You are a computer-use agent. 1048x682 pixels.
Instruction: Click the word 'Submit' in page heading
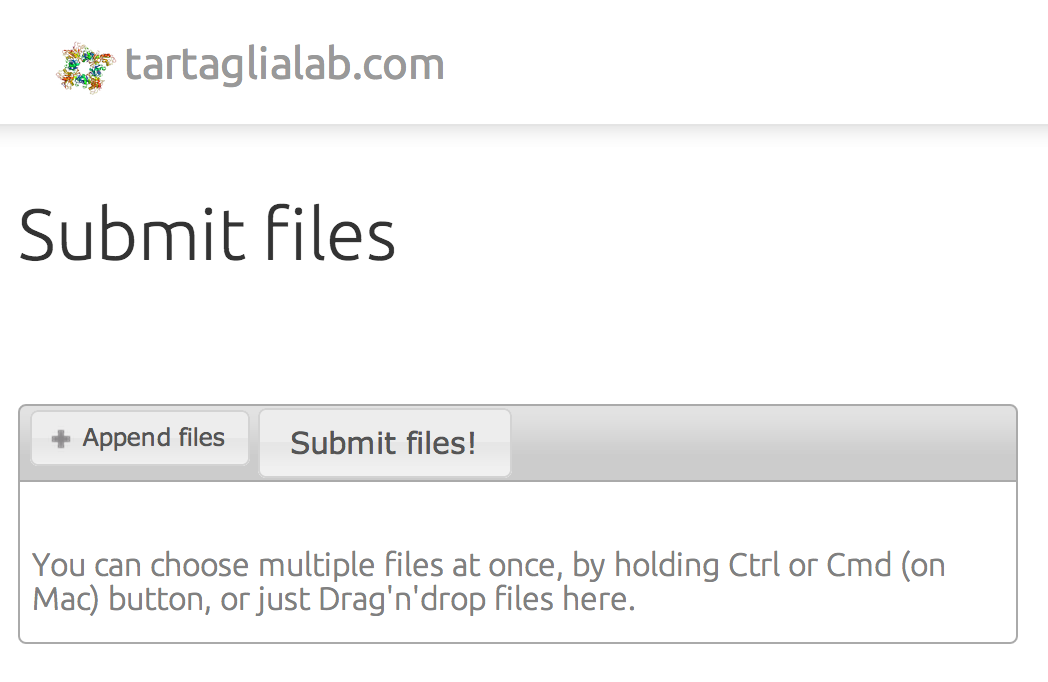point(130,234)
